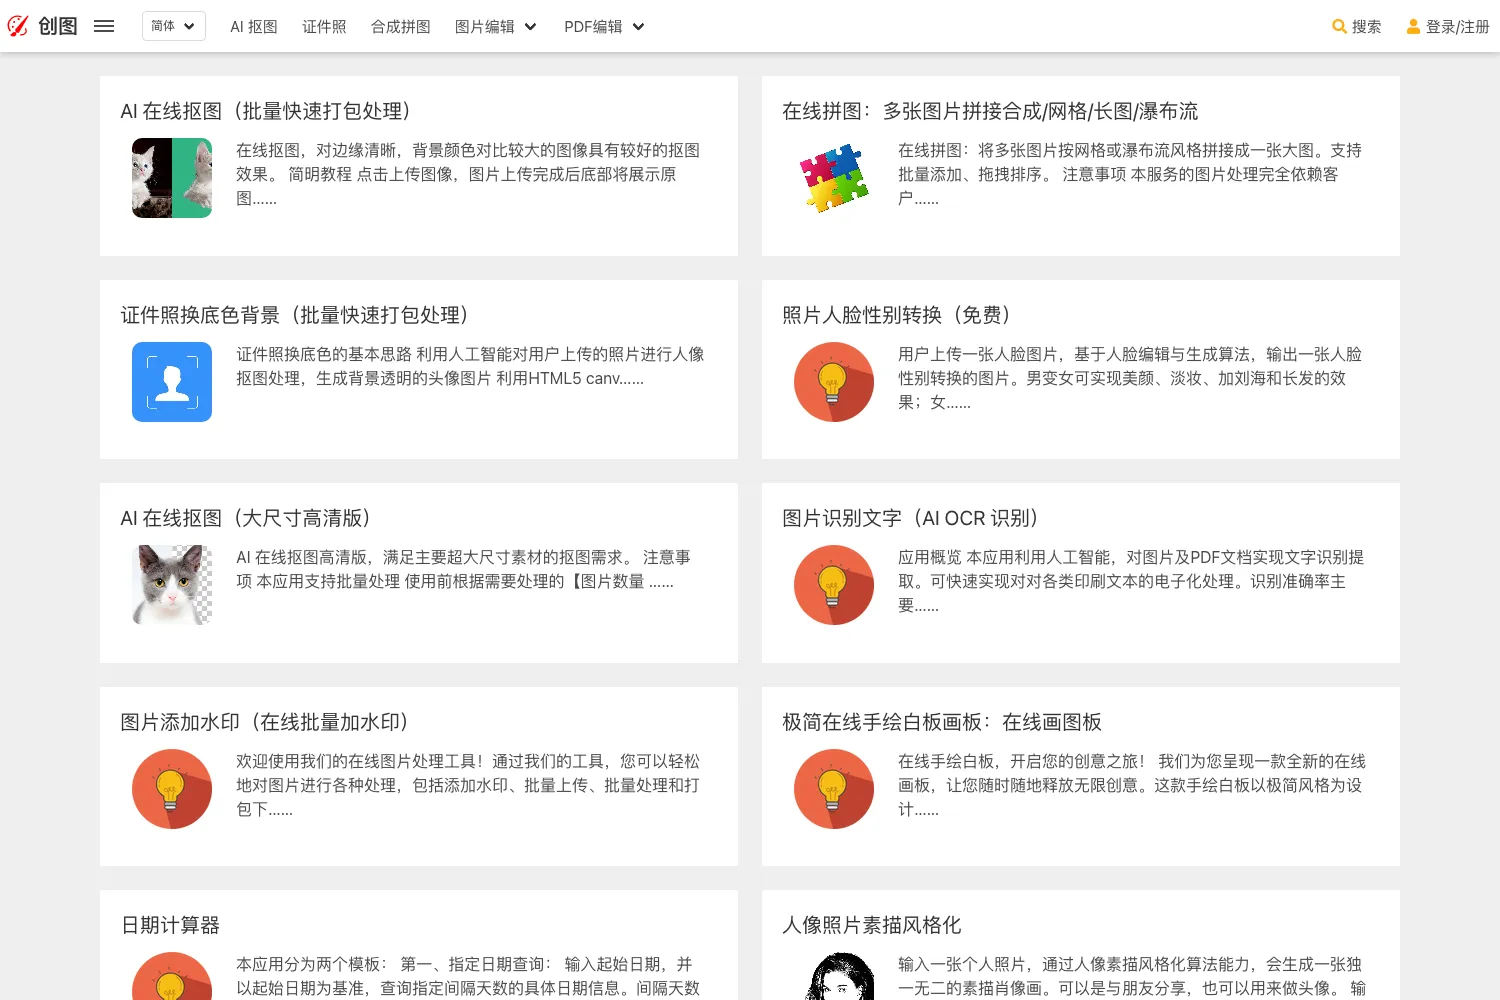Click description text starting 在线拼图：将多张图片
This screenshot has width=1500, height=1000.
click(x=1130, y=174)
